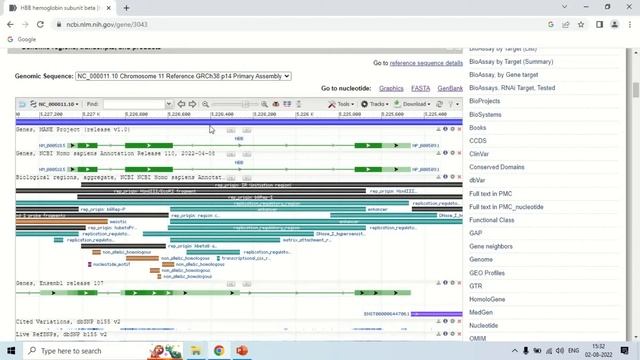The height and width of the screenshot is (360, 640).
Task: Open ClinVar related link
Action: [479, 154]
